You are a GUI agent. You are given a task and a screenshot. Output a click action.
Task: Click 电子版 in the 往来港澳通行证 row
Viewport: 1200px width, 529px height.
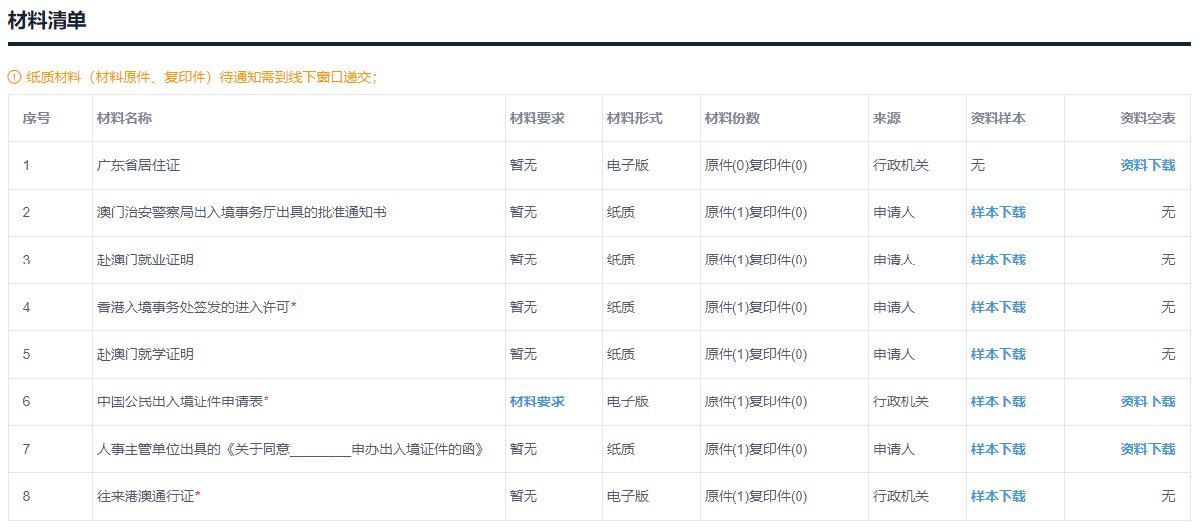pyautogui.click(x=628, y=496)
